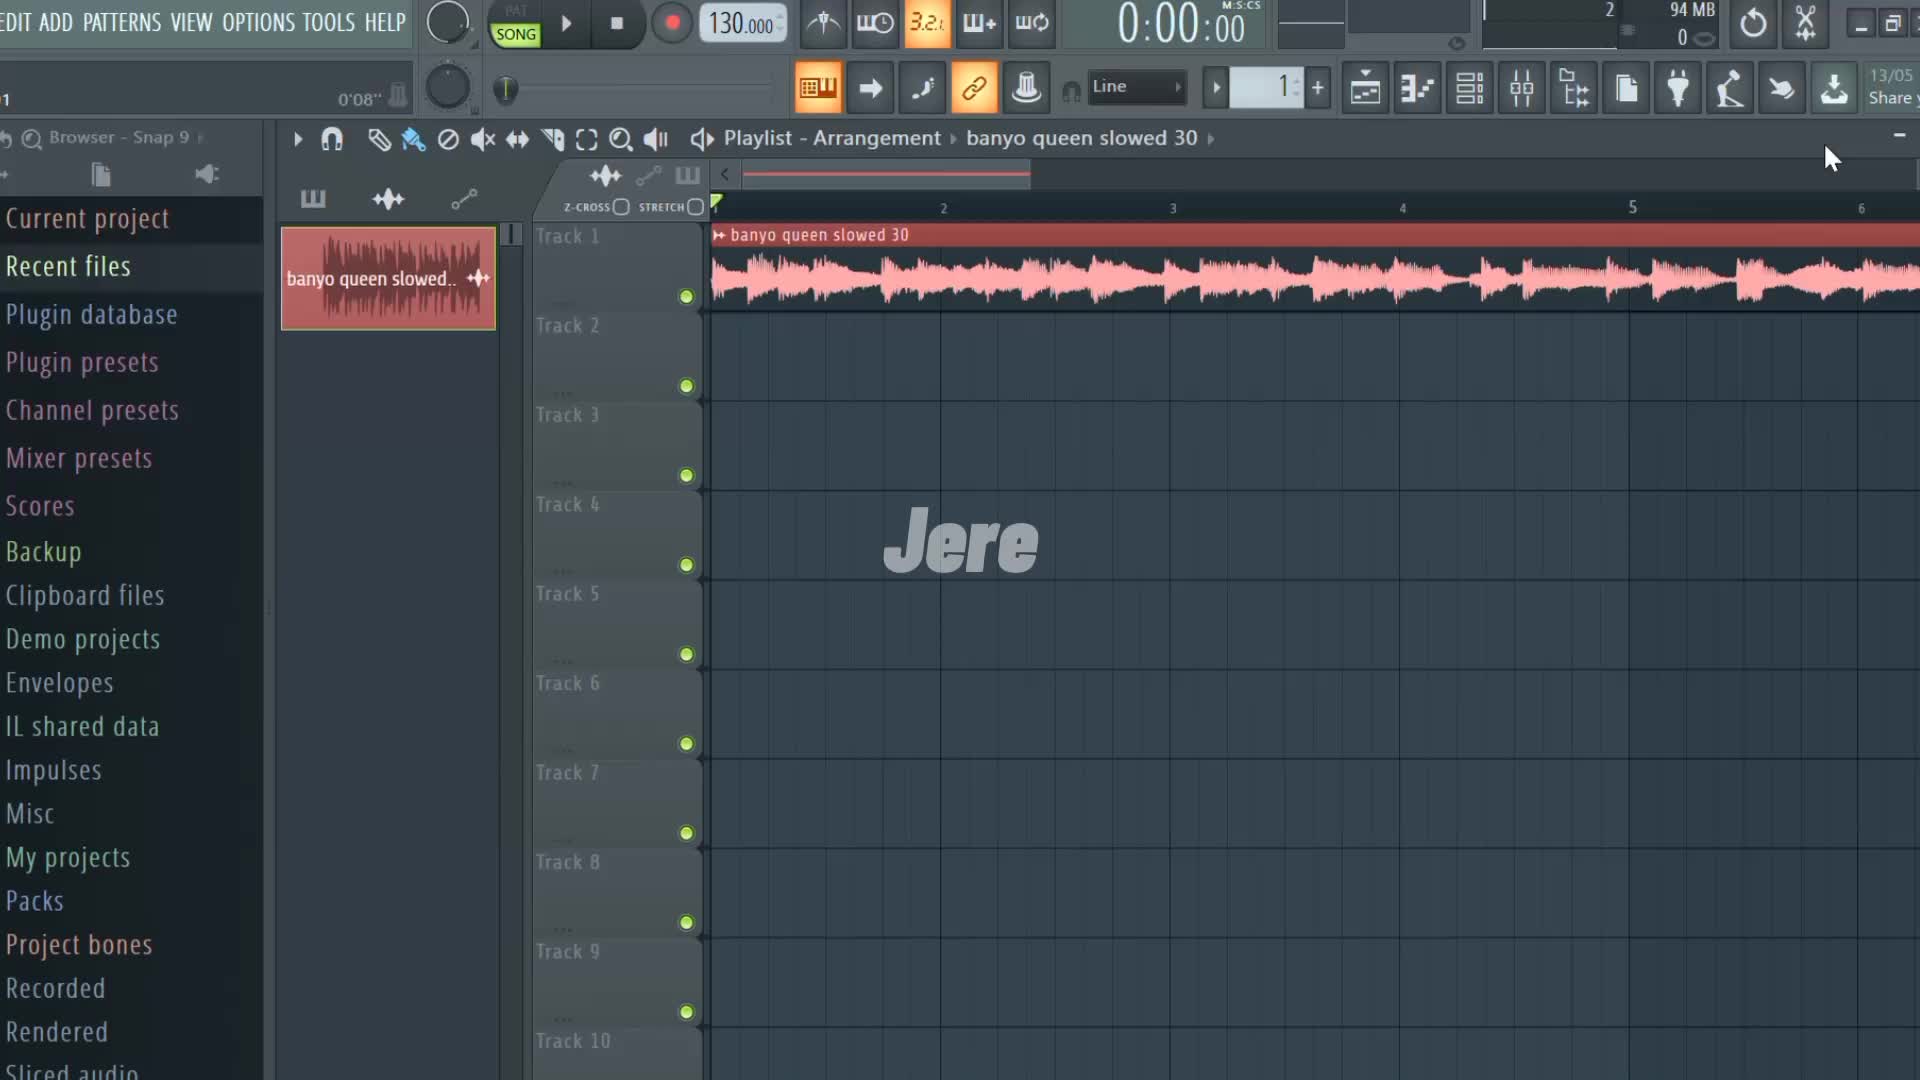
Task: Open the Piano roll window
Action: [x=1417, y=89]
